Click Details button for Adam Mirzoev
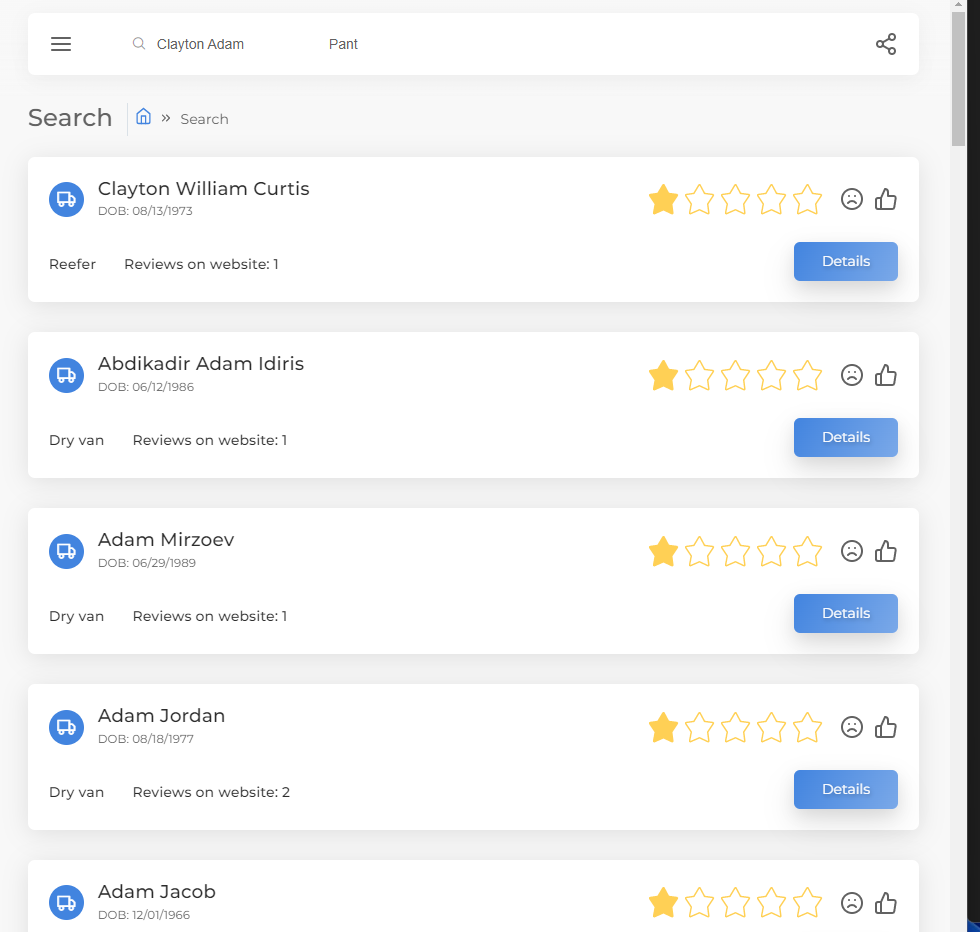980x932 pixels. pyautogui.click(x=846, y=613)
